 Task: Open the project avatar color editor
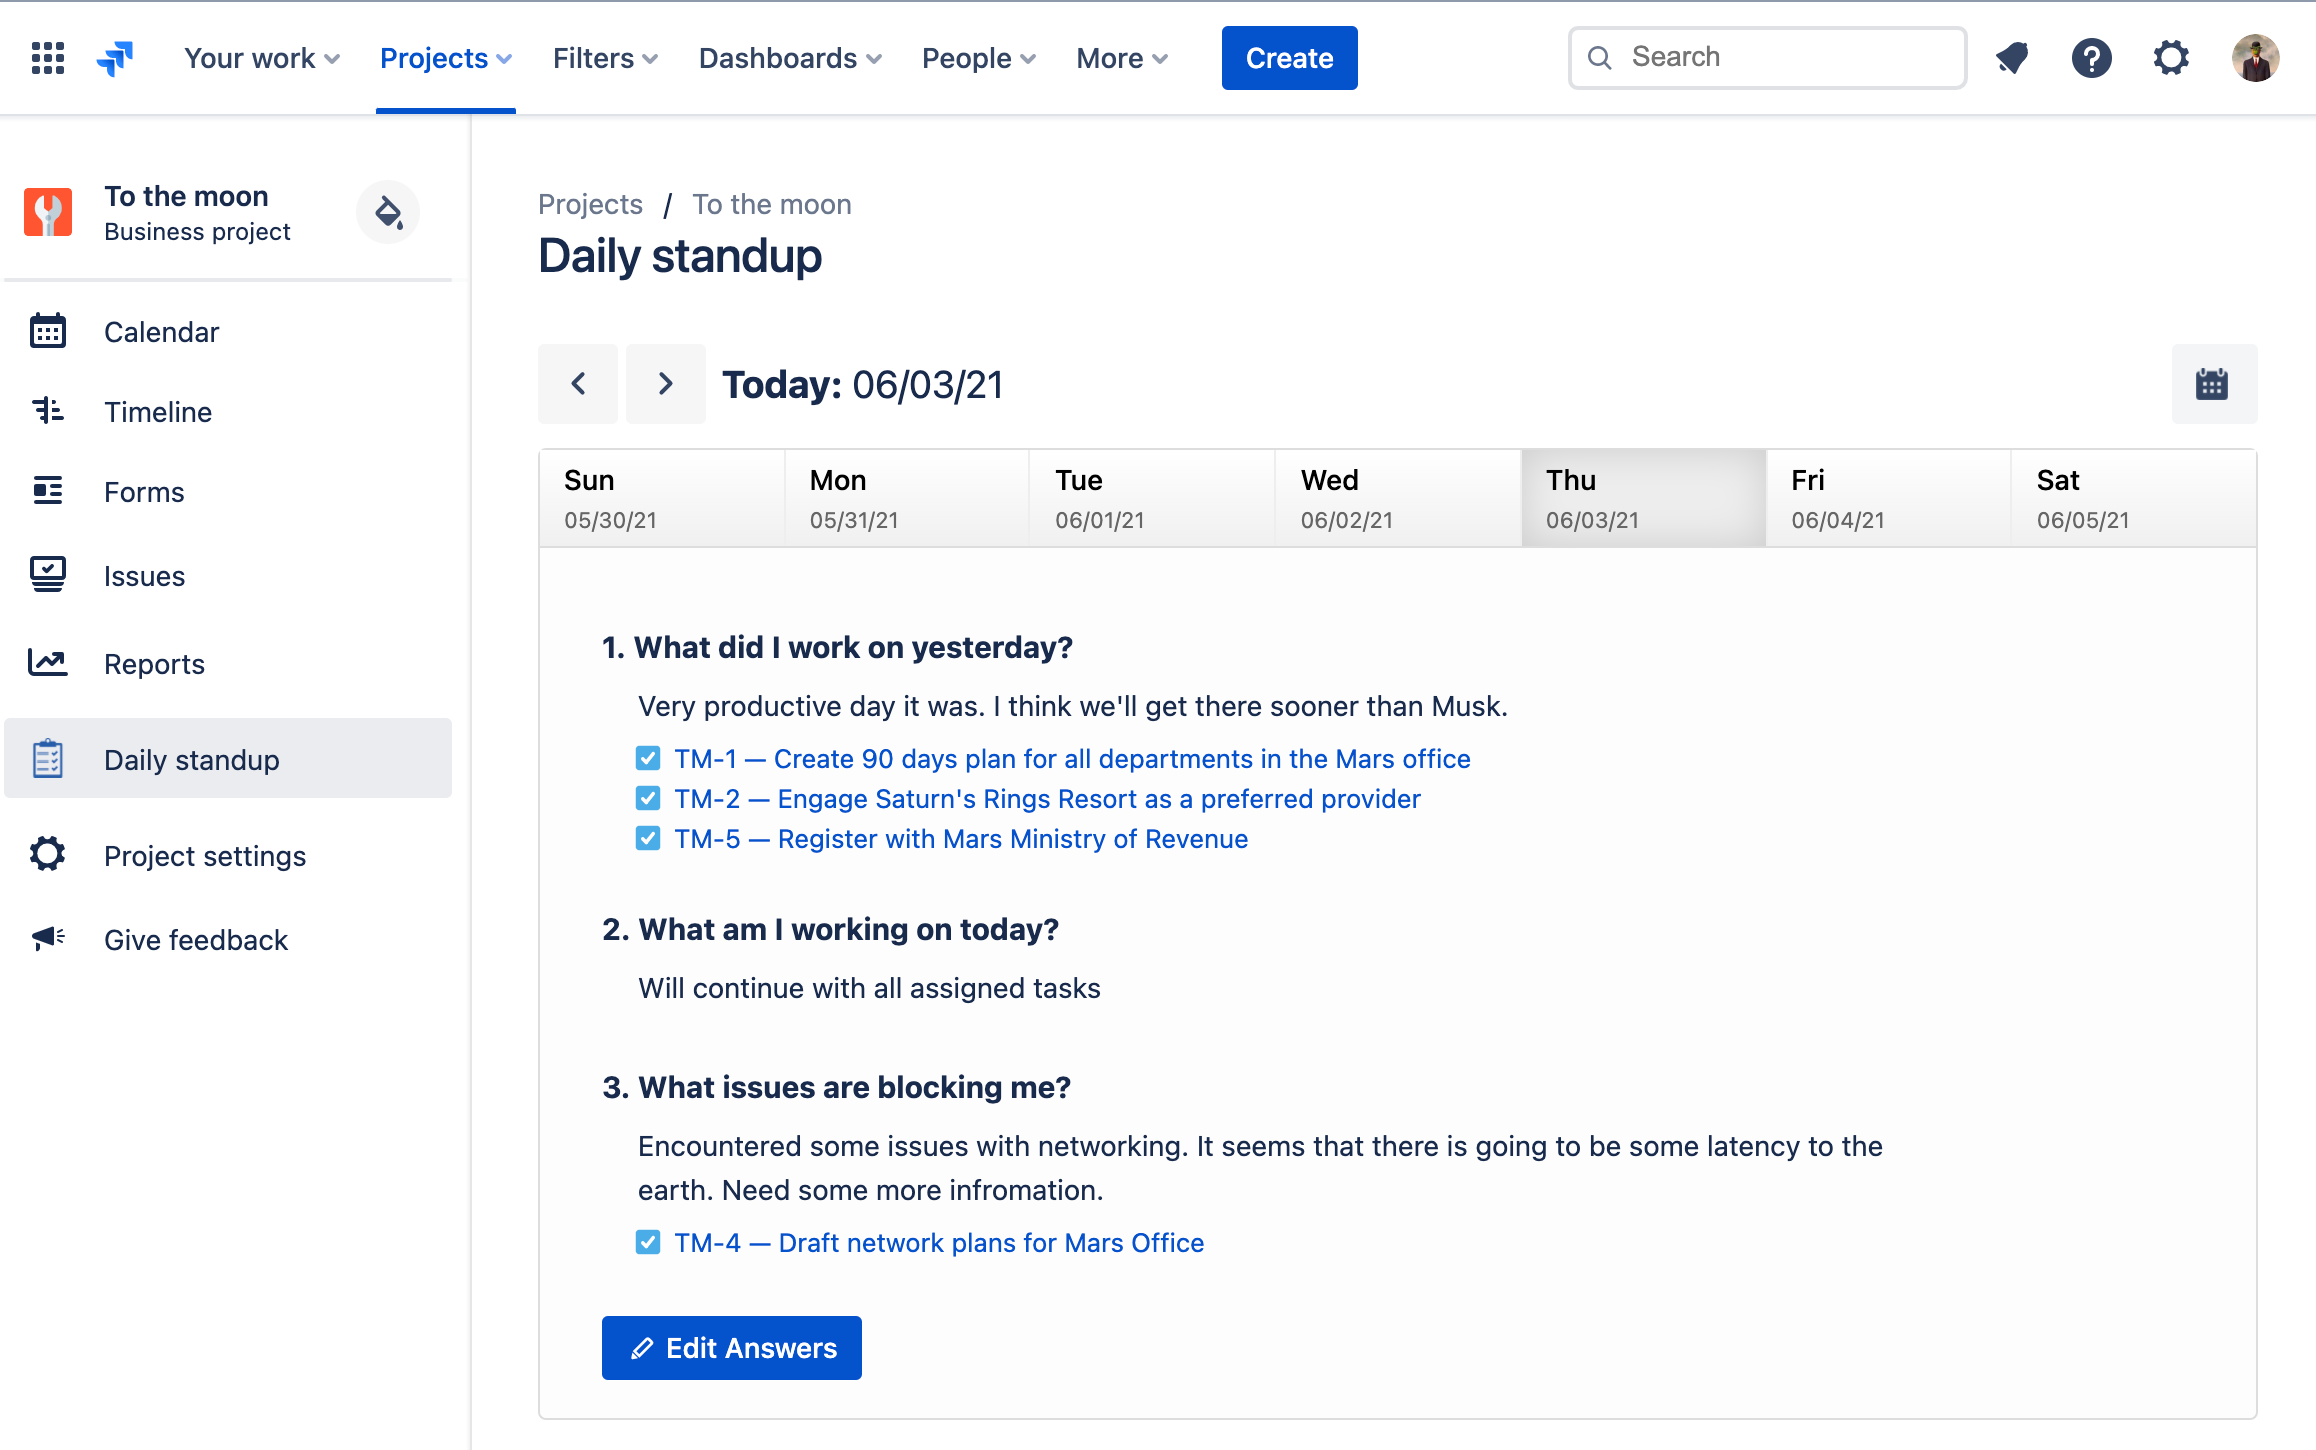click(387, 212)
